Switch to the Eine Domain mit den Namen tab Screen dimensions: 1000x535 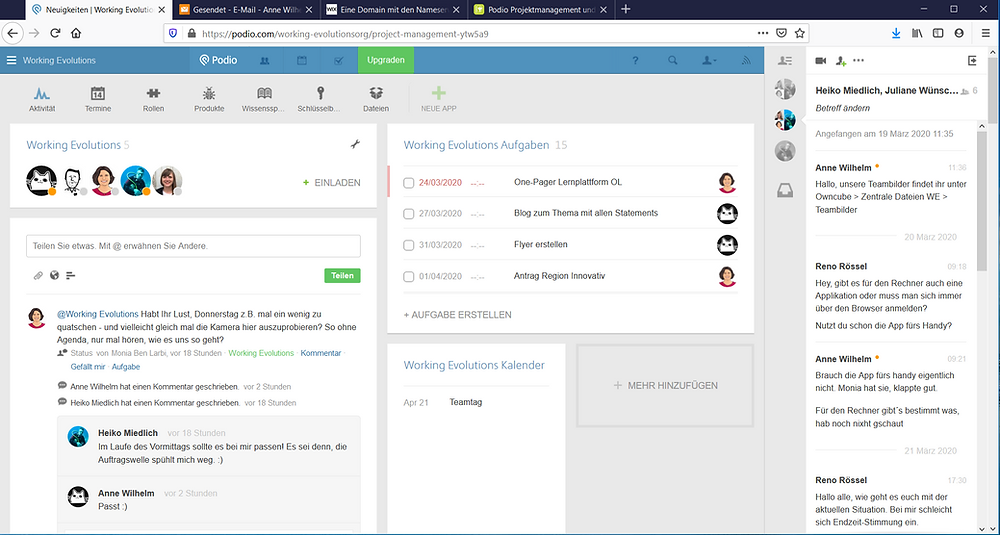(x=395, y=9)
